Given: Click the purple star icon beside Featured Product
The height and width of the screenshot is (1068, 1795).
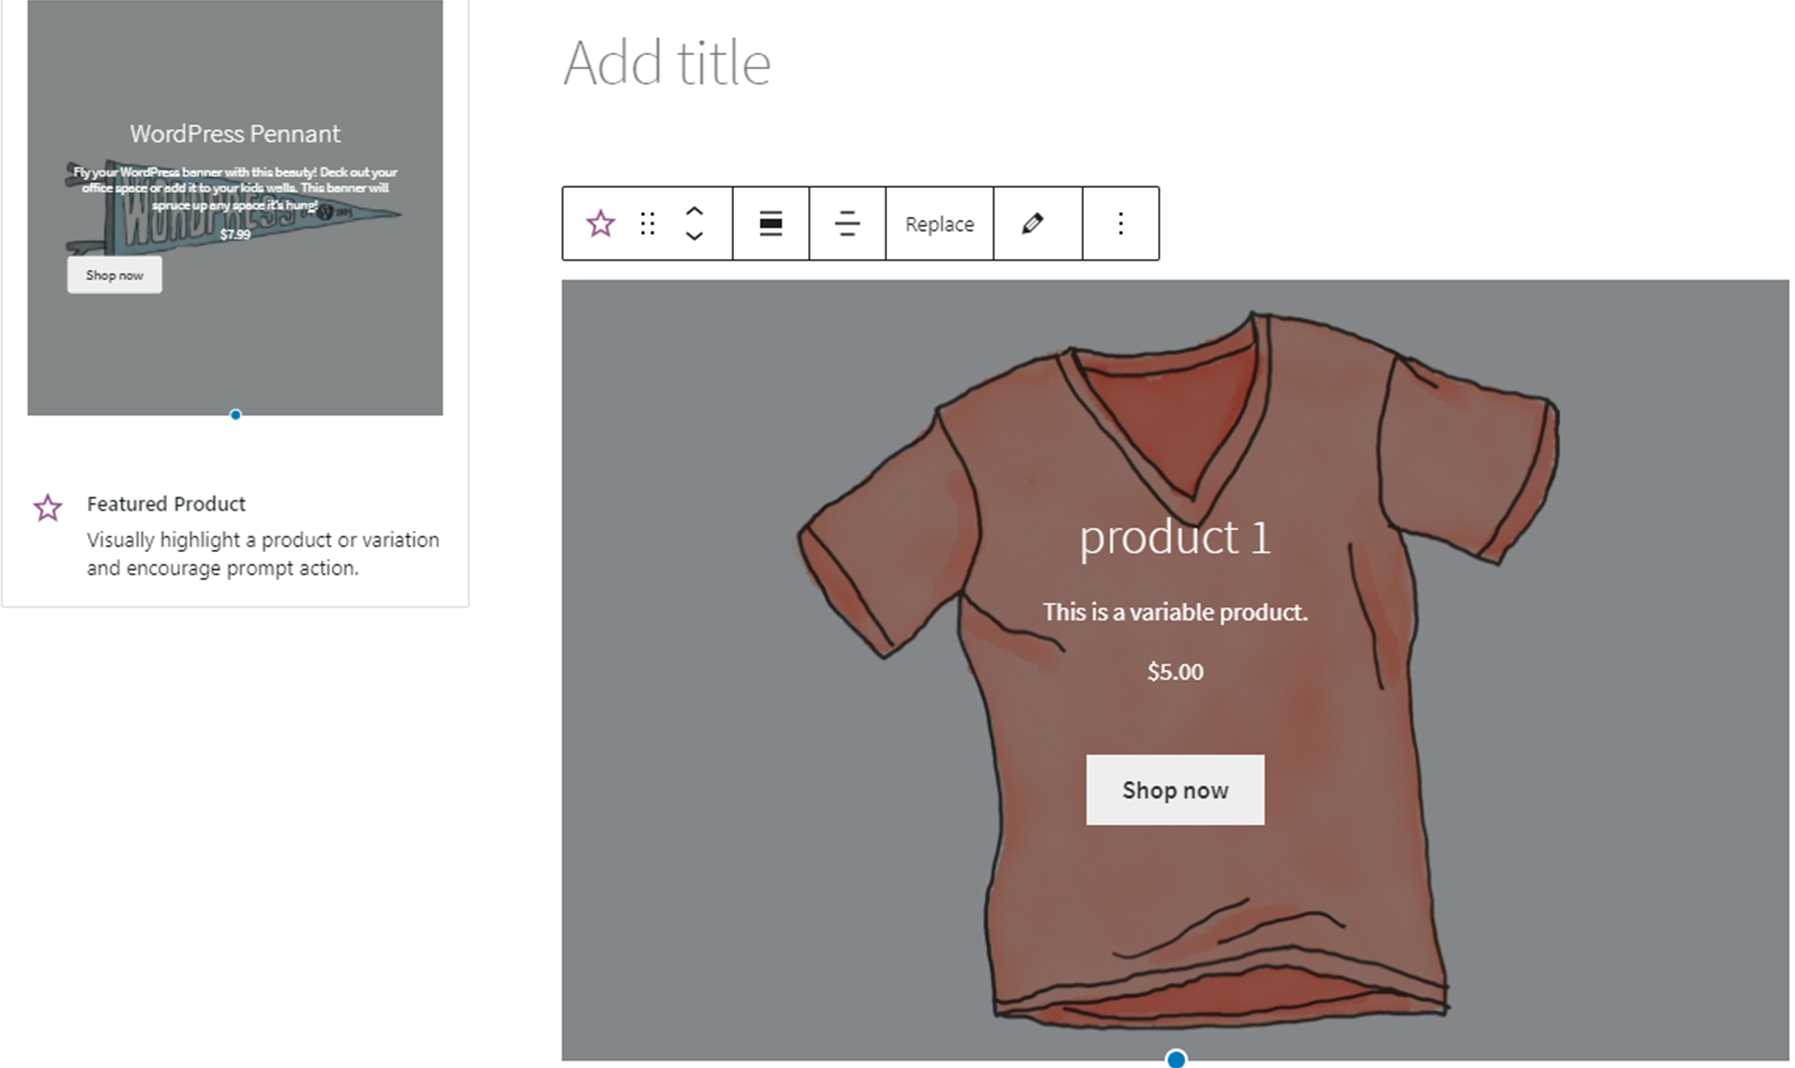Looking at the screenshot, I should (x=47, y=508).
